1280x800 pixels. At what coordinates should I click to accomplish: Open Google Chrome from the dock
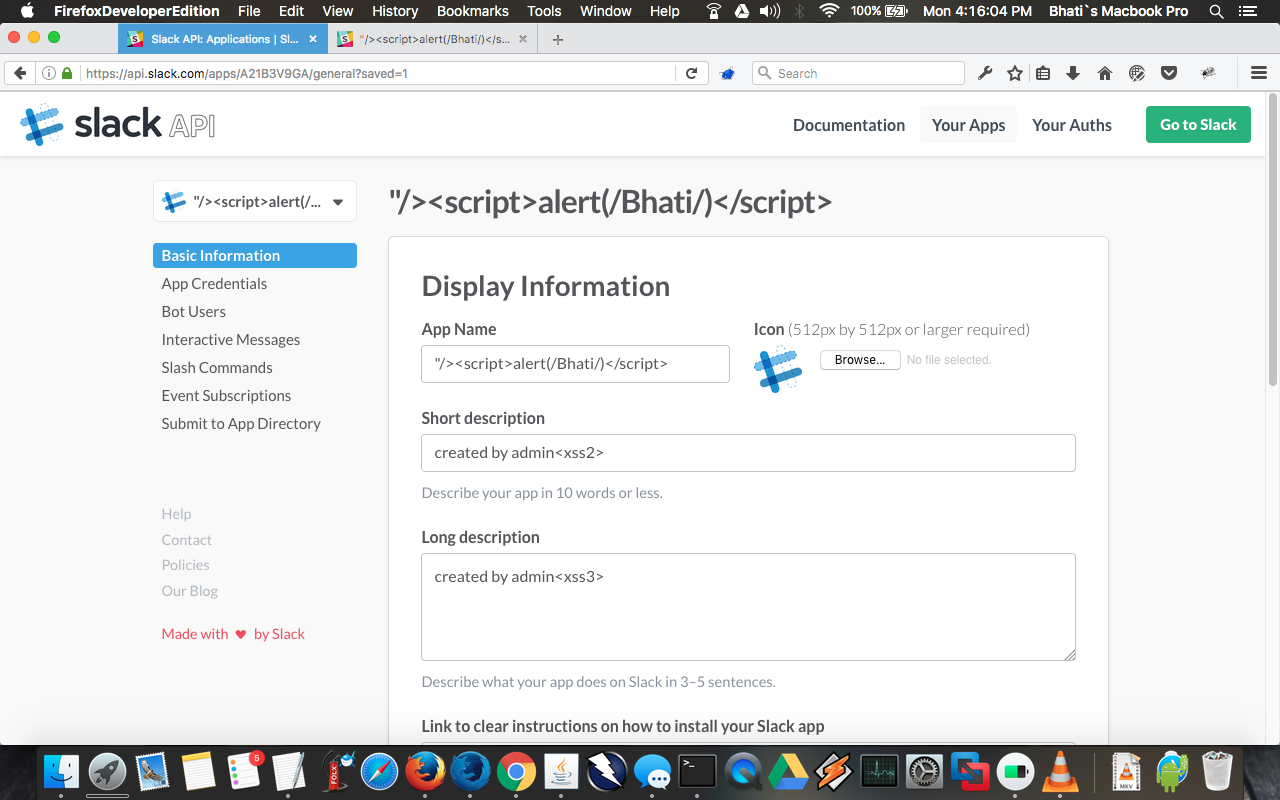click(x=516, y=771)
